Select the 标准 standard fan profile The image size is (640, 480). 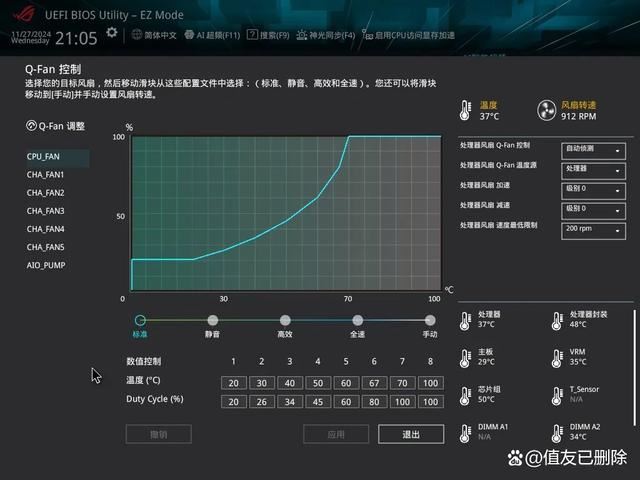pyautogui.click(x=140, y=320)
